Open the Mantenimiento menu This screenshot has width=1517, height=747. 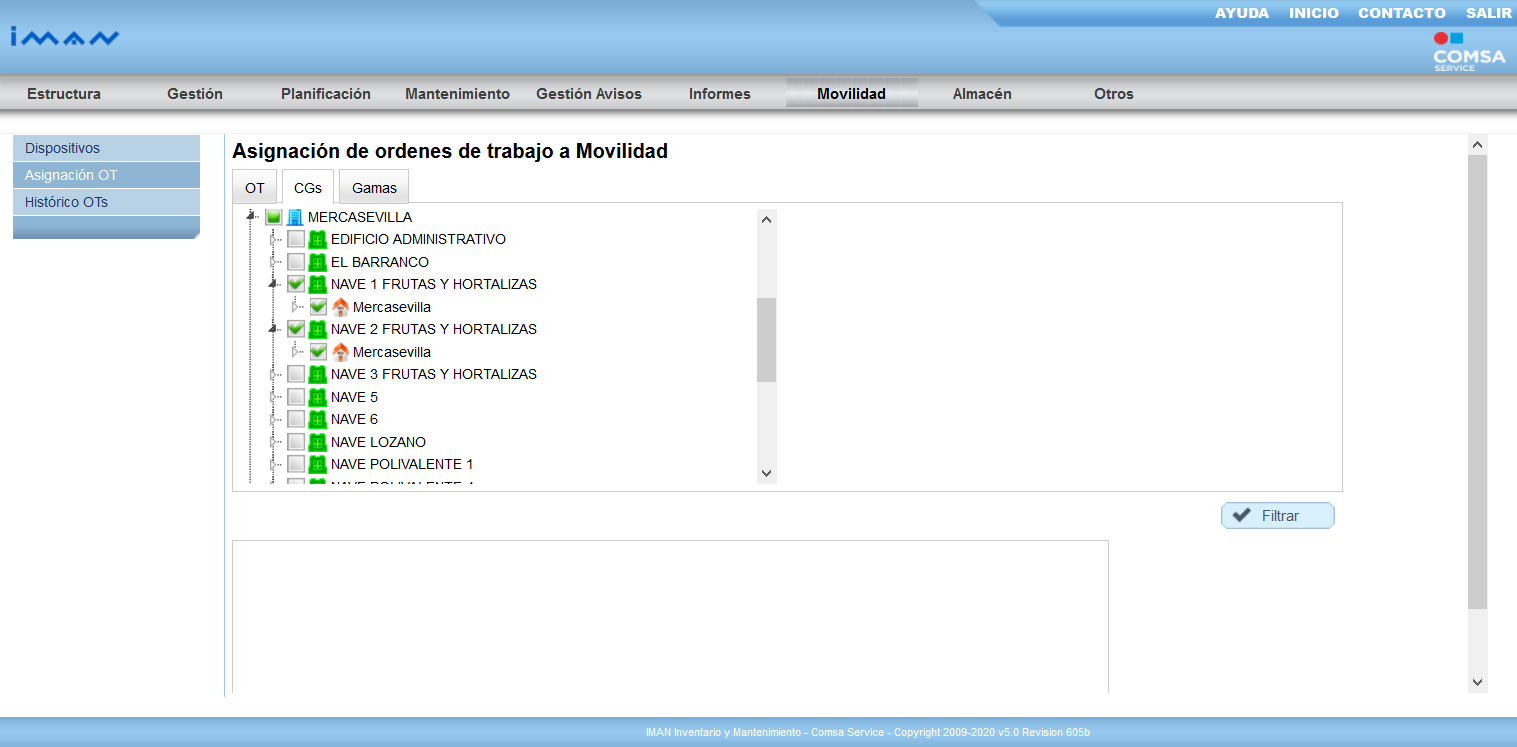click(x=457, y=94)
